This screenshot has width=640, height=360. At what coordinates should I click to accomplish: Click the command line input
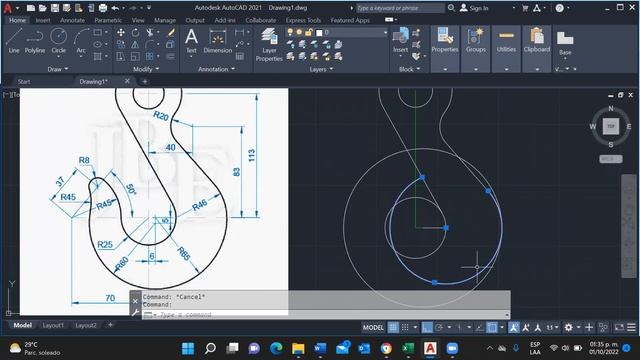click(325, 315)
